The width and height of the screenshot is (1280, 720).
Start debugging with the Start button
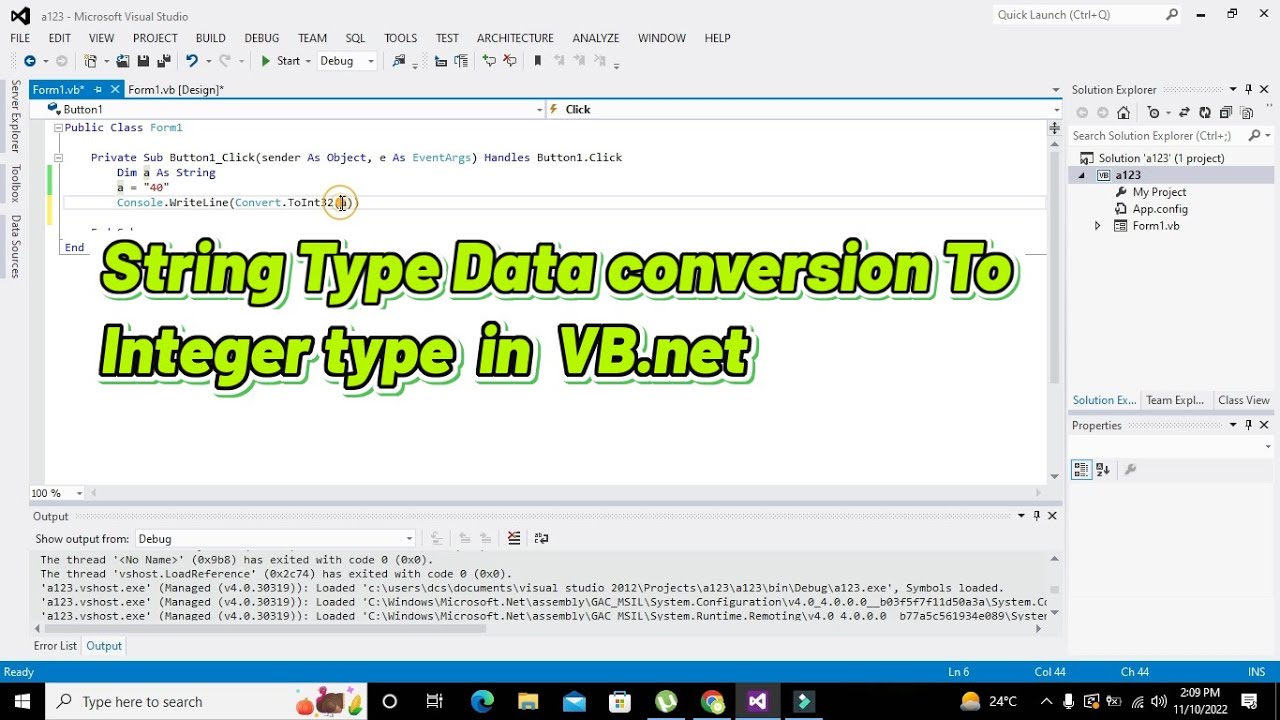[x=280, y=61]
